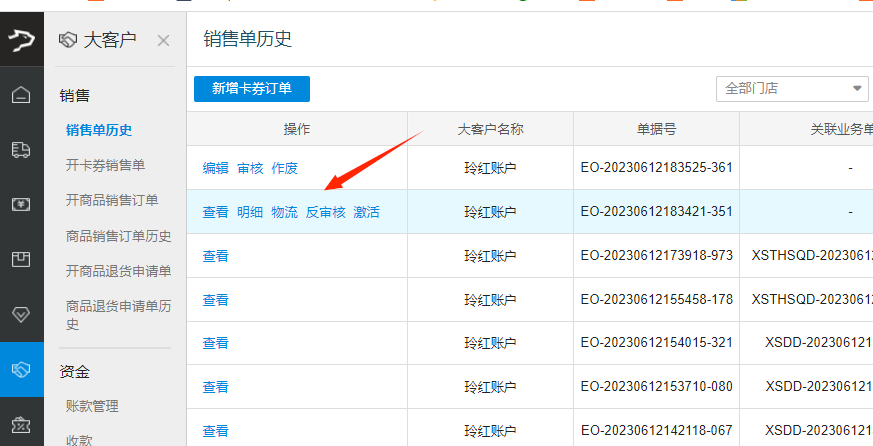Click 反审核 link in highlighted row
The image size is (873, 446).
point(326,212)
